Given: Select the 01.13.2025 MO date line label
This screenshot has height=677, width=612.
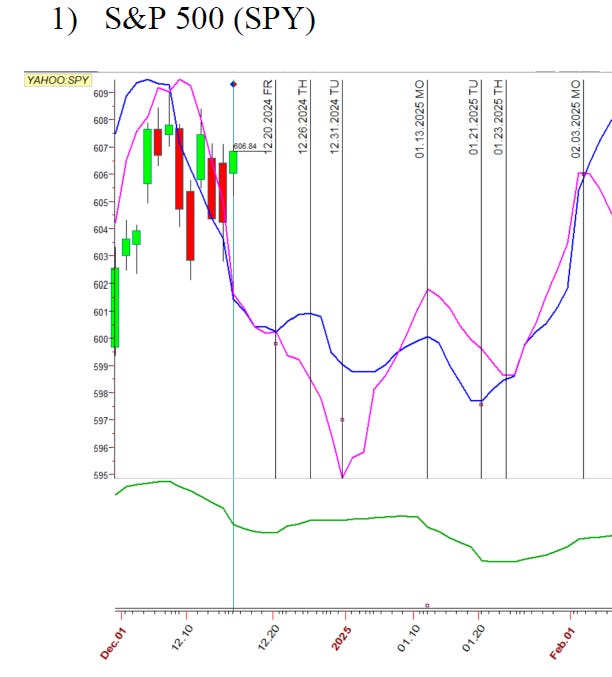Looking at the screenshot, I should [420, 119].
